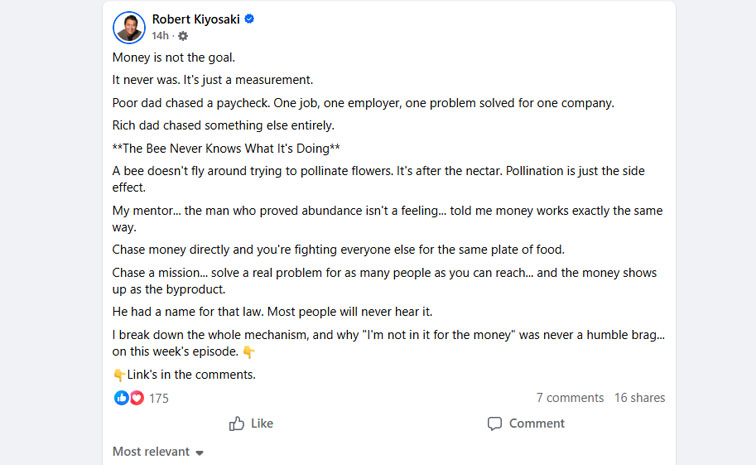Click "The Bee Never Knows What It's Doing" line
The width and height of the screenshot is (756, 465).
pyautogui.click(x=226, y=149)
